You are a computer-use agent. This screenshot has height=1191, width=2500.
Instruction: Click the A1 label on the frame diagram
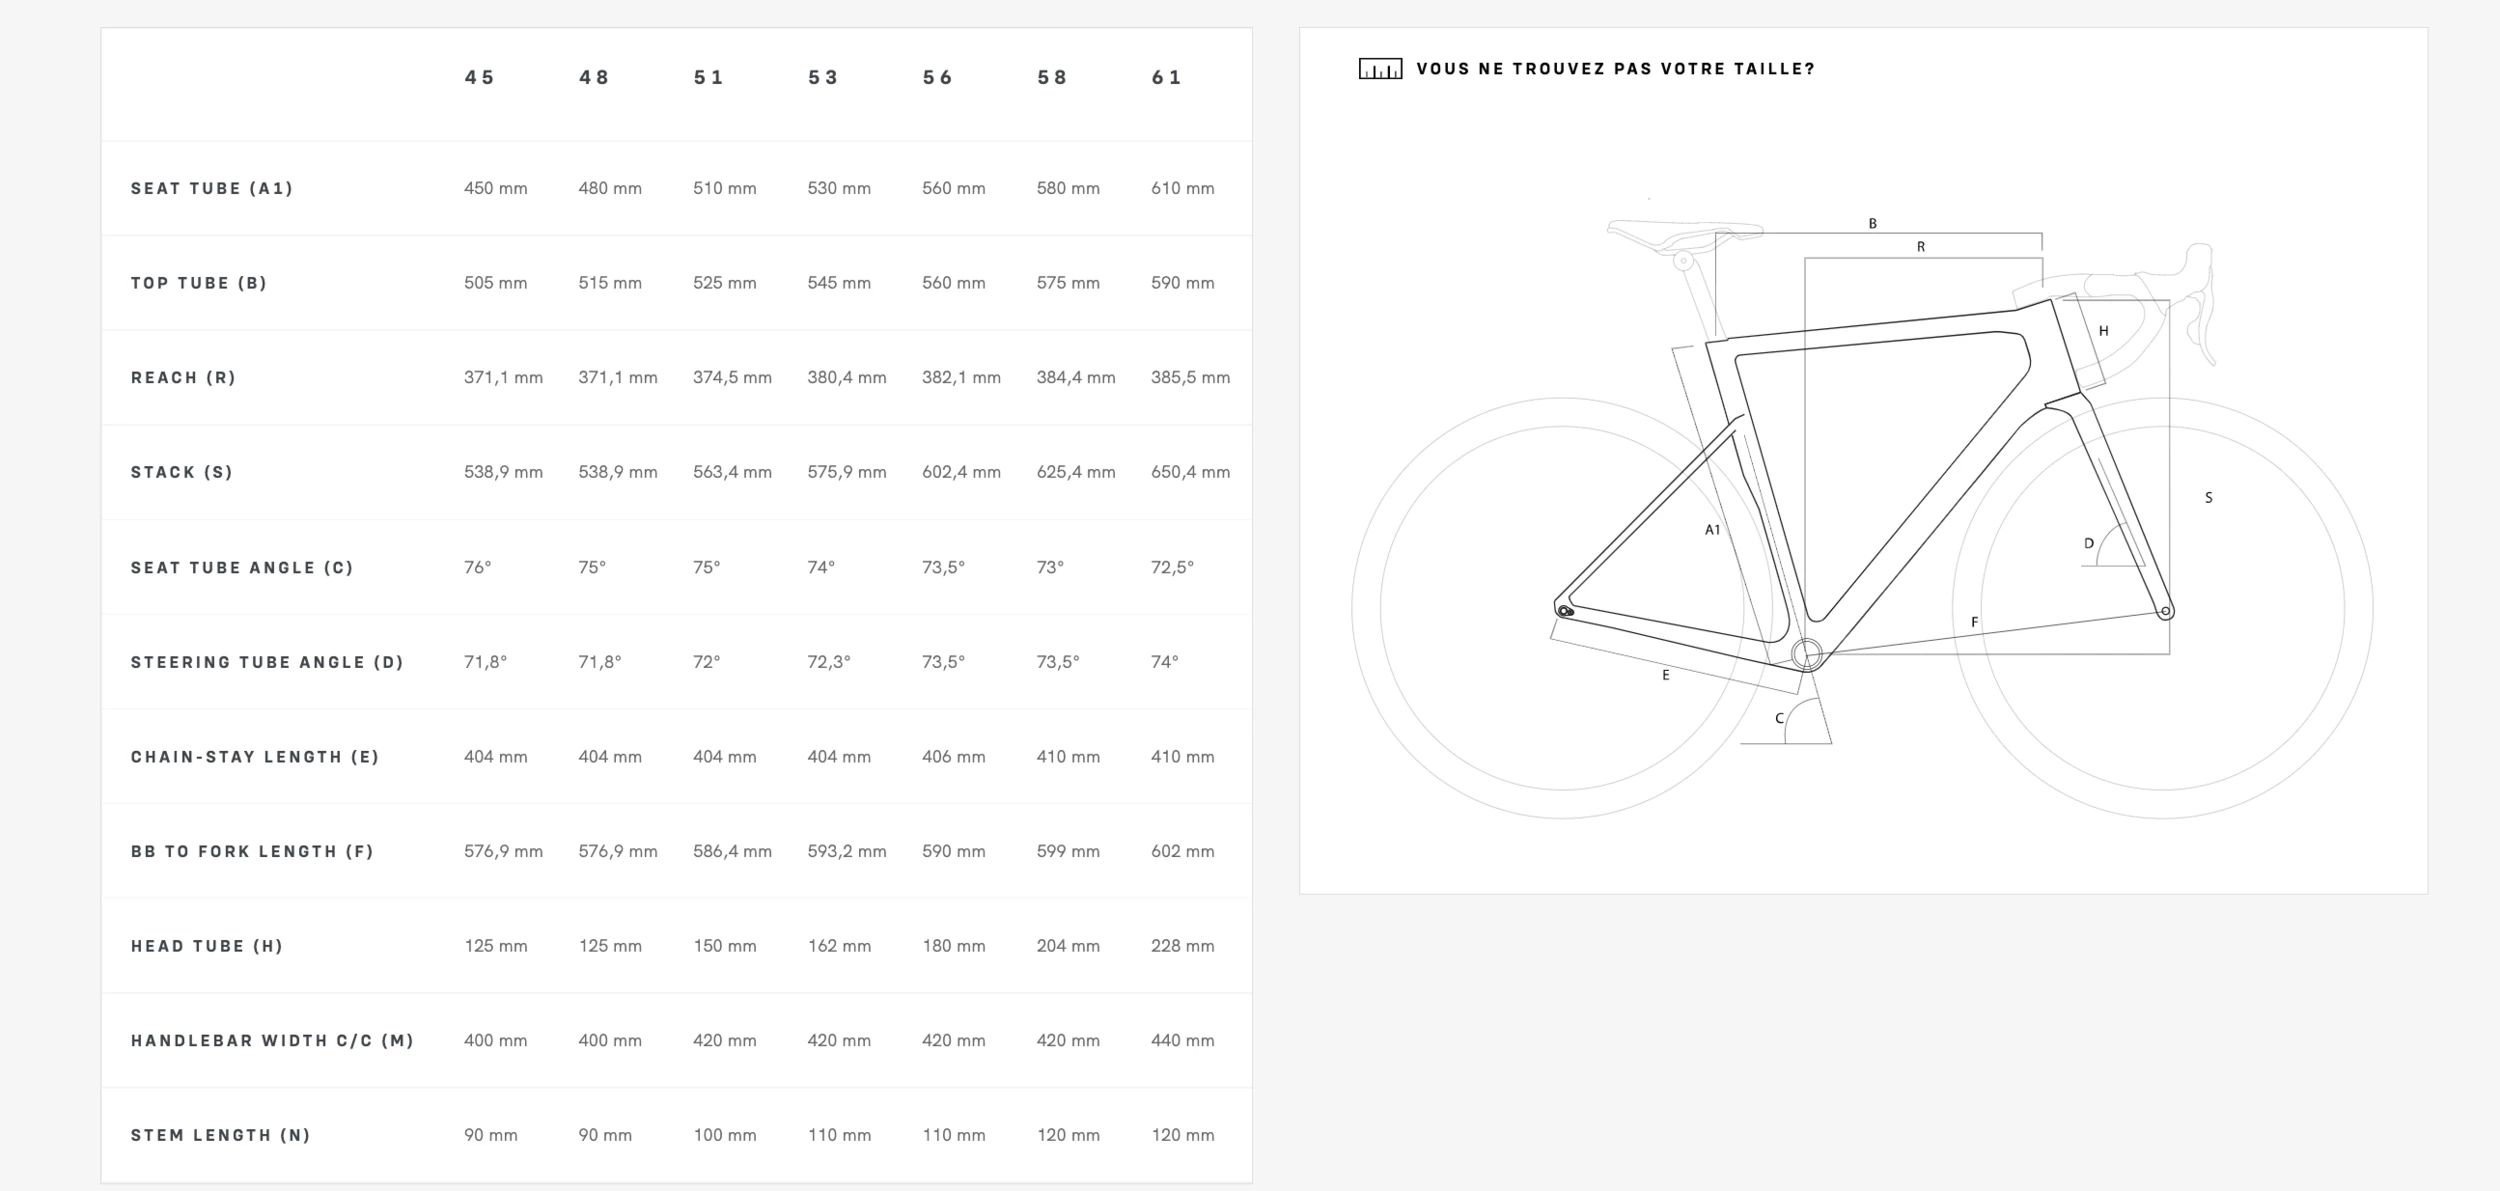click(1713, 530)
